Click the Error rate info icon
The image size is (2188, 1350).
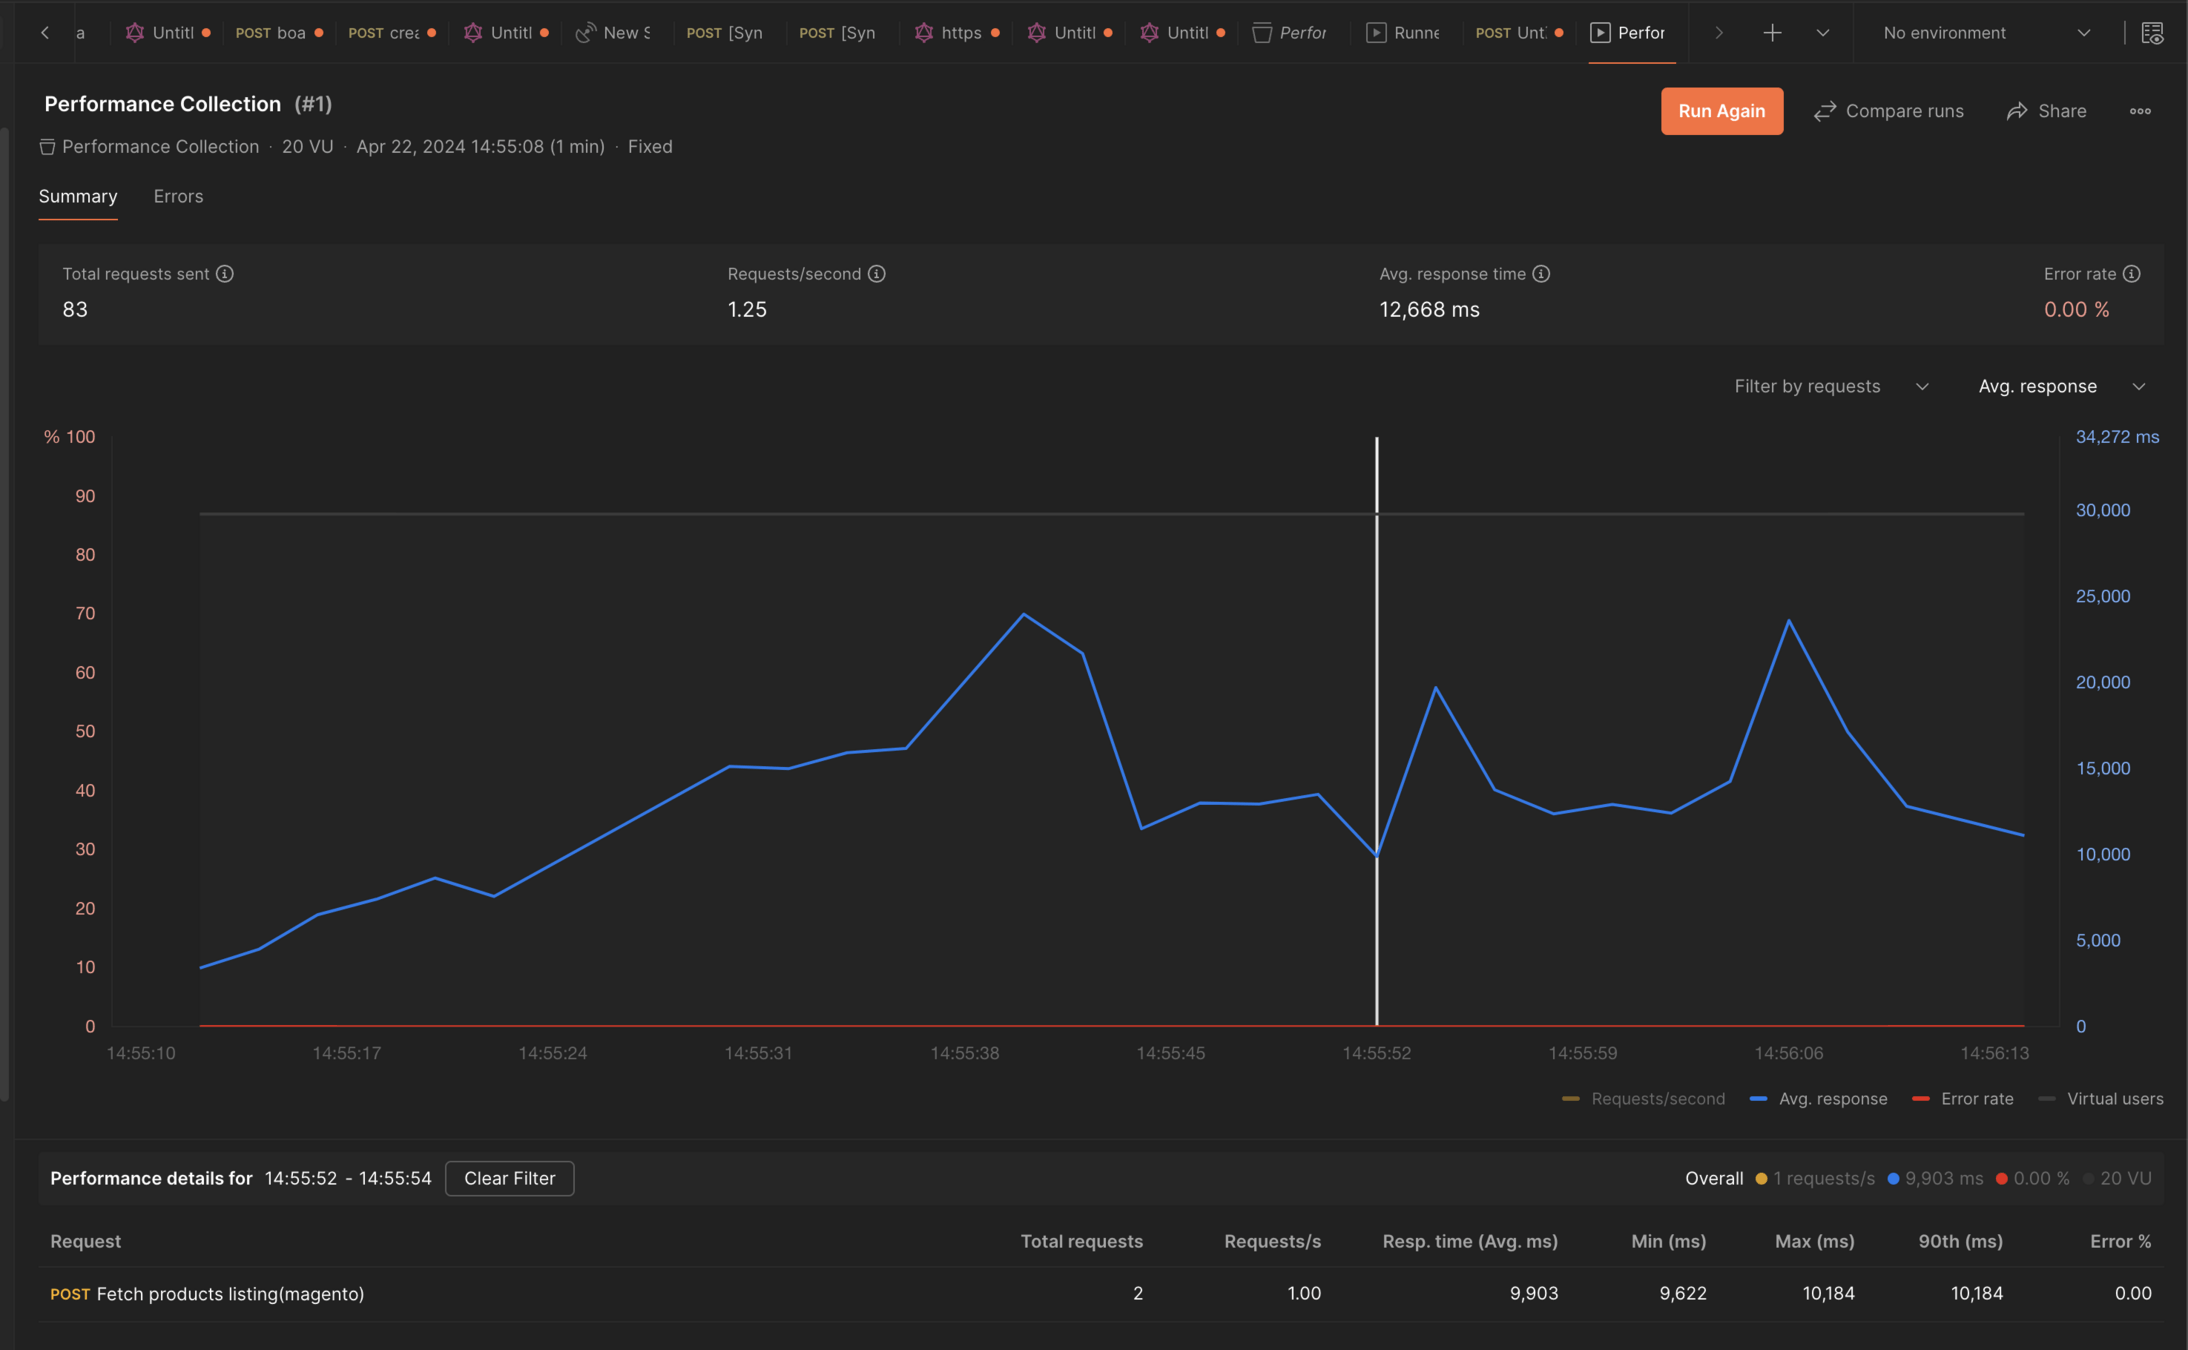2131,274
